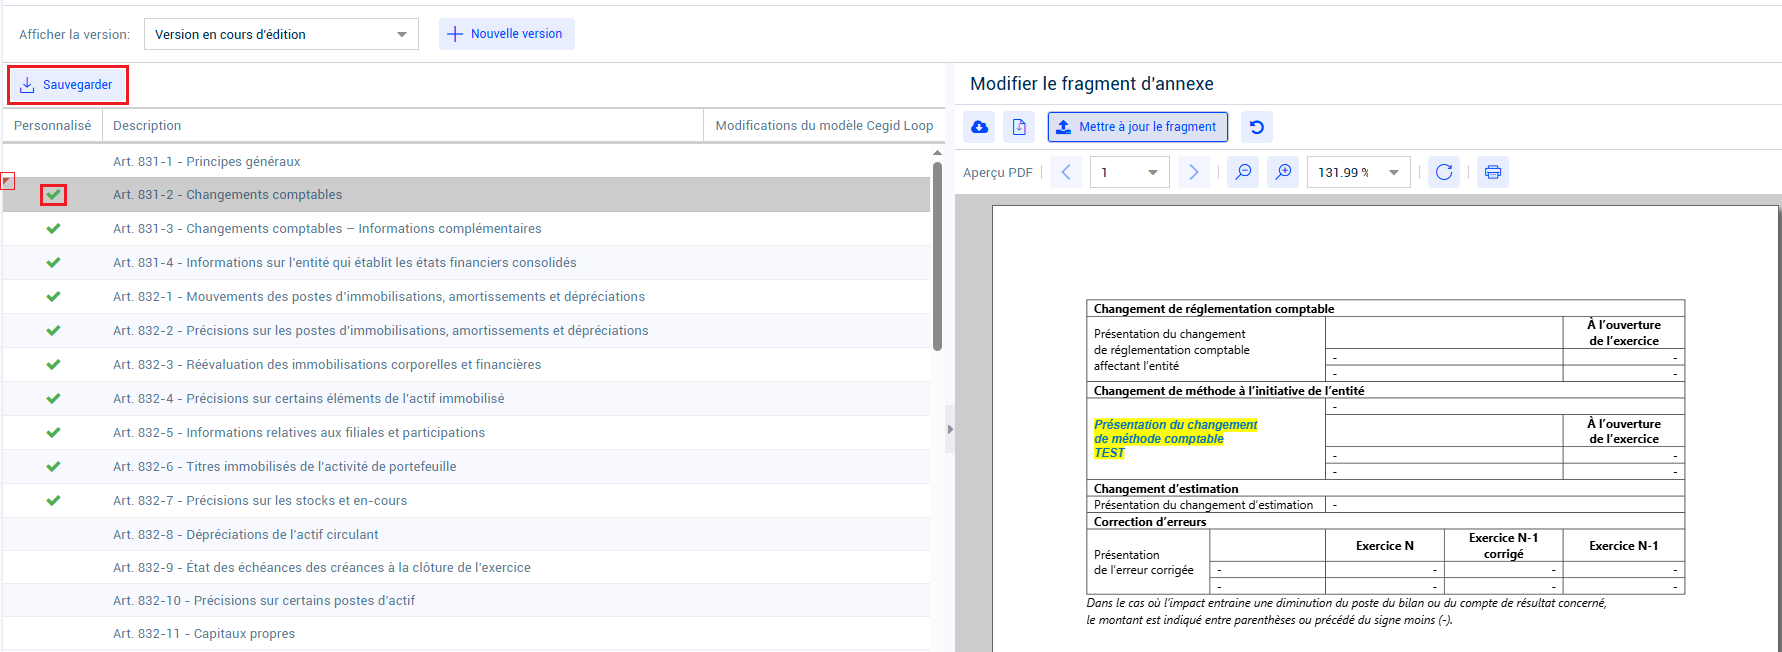Refresh the PDF preview
The image size is (1782, 652).
[1444, 172]
